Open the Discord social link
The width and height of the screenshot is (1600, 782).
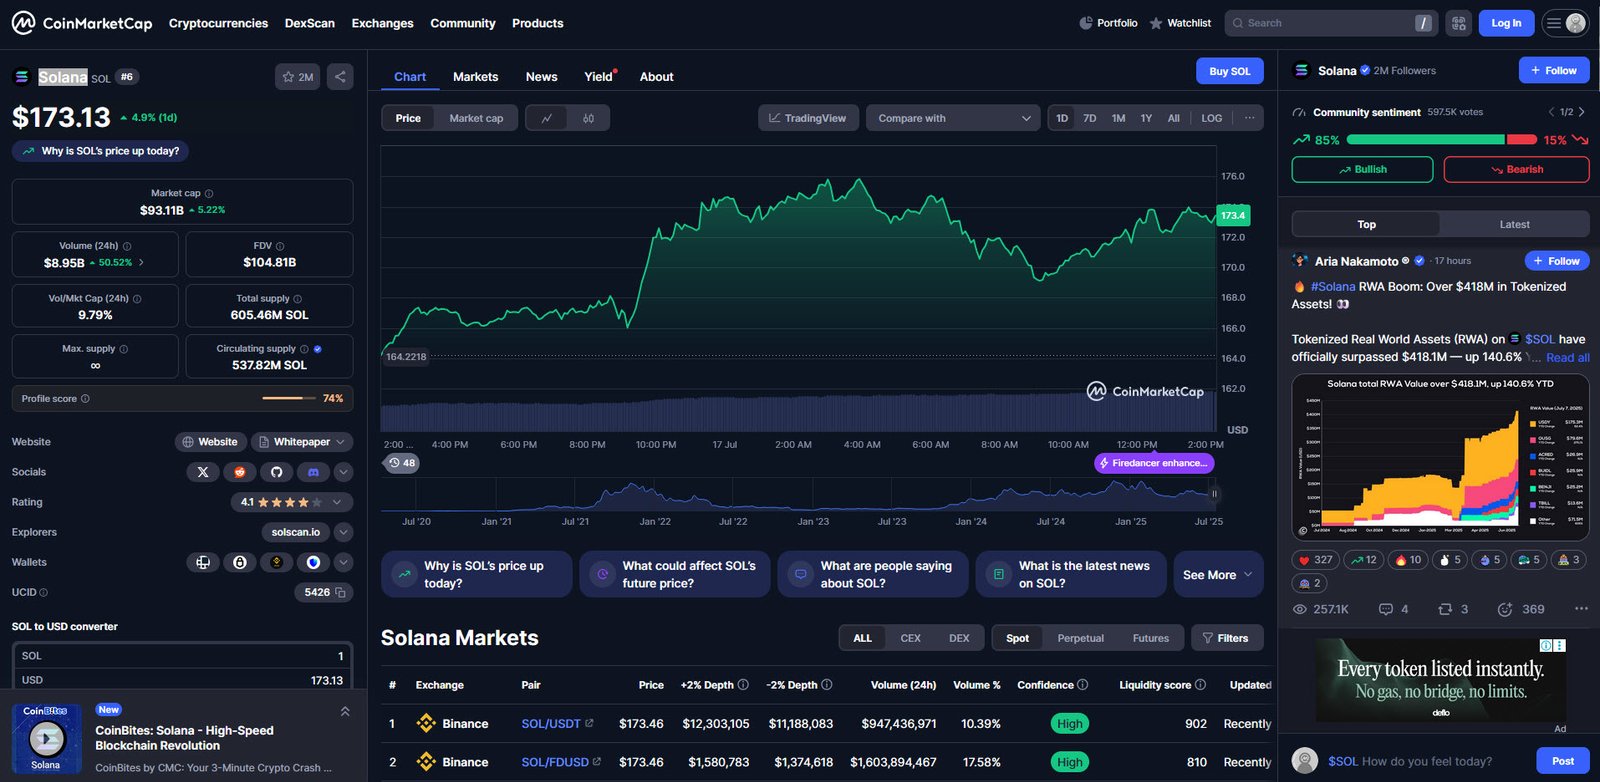[x=313, y=472]
